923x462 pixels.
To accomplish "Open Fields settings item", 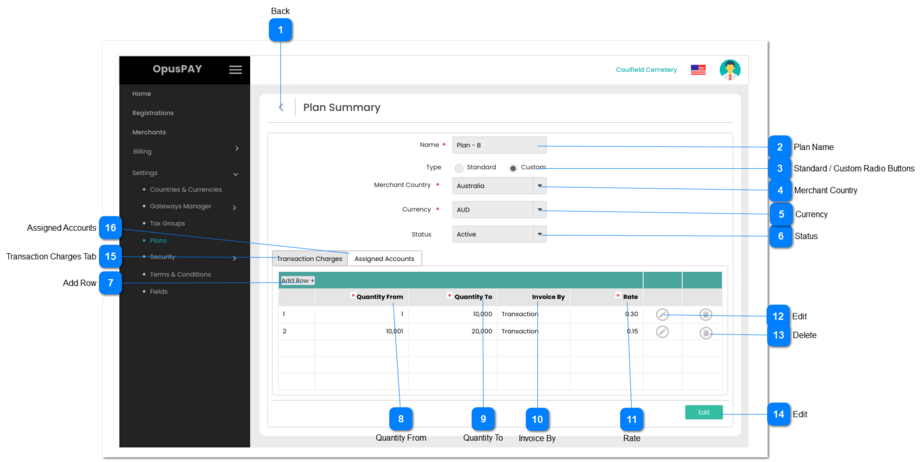I will (158, 291).
